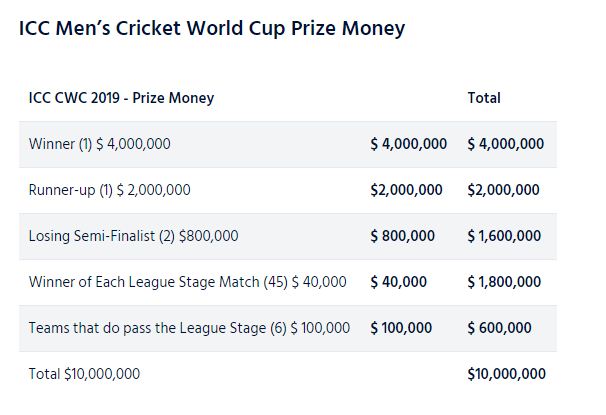The height and width of the screenshot is (415, 606).
Task: Click the $ 40,000 league match amount
Action: [x=398, y=282]
